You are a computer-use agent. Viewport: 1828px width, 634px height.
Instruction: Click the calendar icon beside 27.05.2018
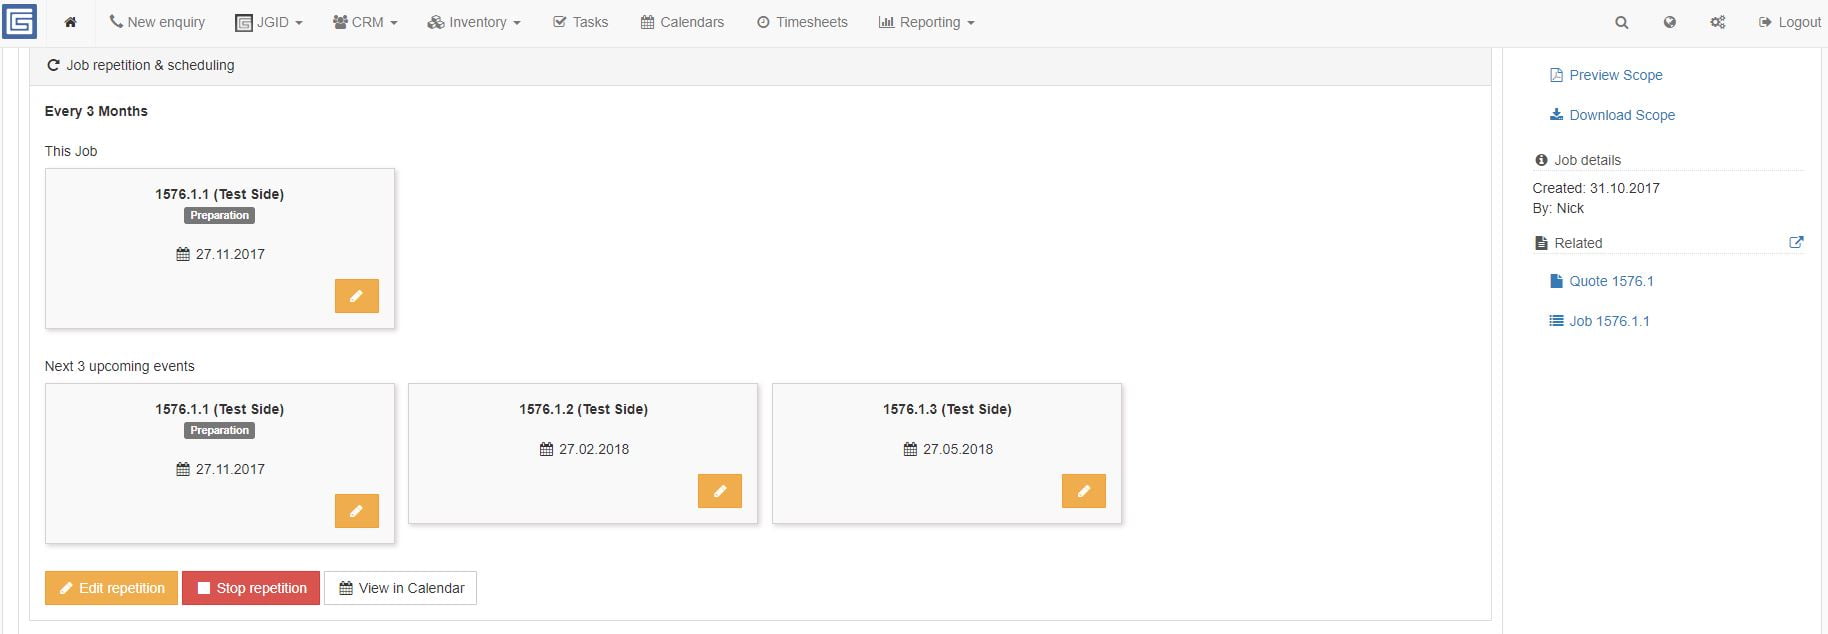[x=910, y=449]
